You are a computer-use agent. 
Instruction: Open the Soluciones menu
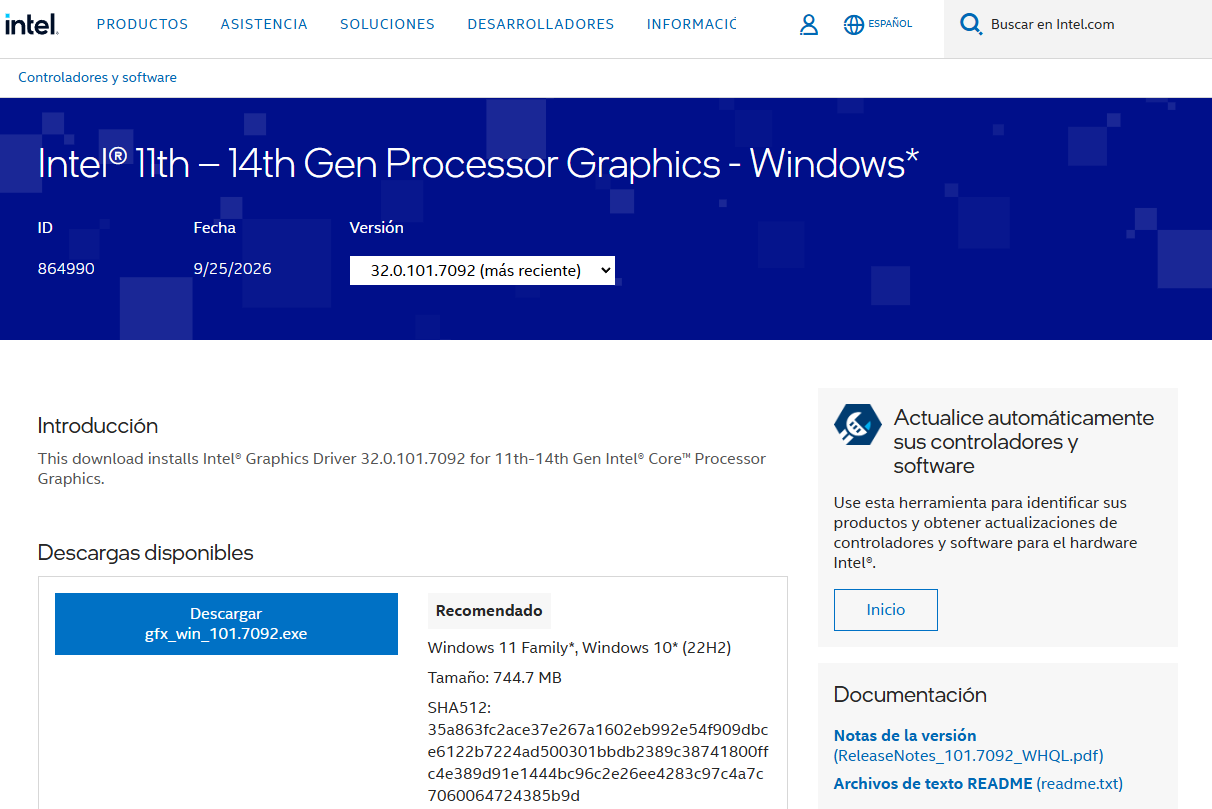point(387,24)
